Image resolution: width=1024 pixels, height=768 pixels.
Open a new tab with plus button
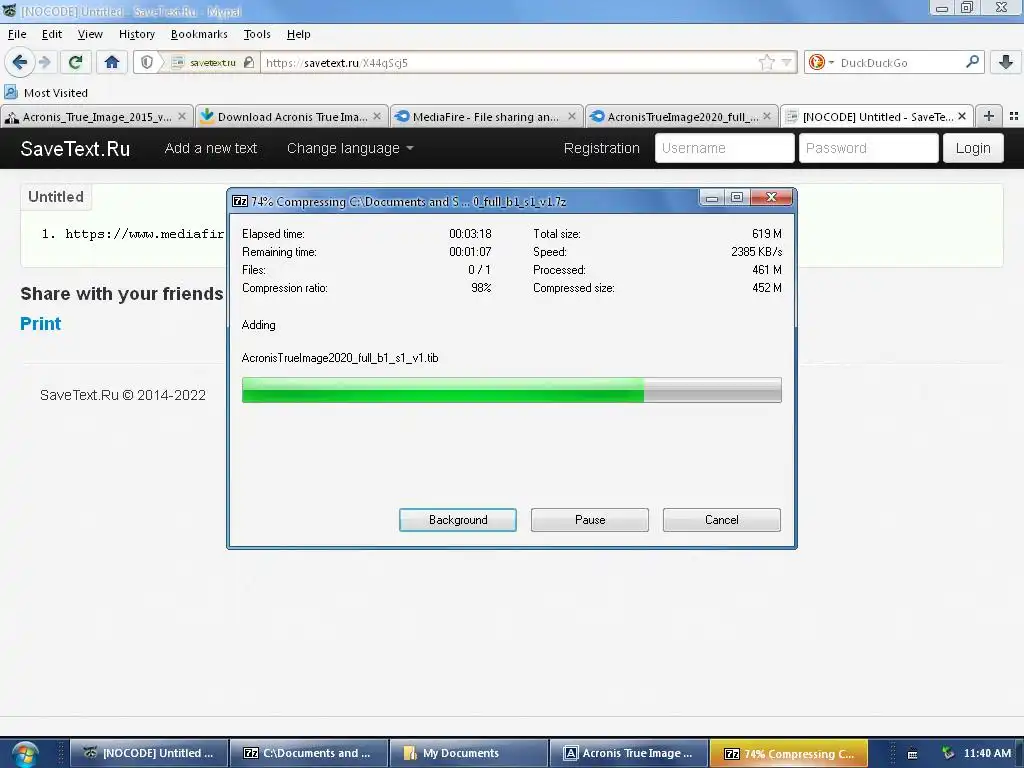coord(989,116)
